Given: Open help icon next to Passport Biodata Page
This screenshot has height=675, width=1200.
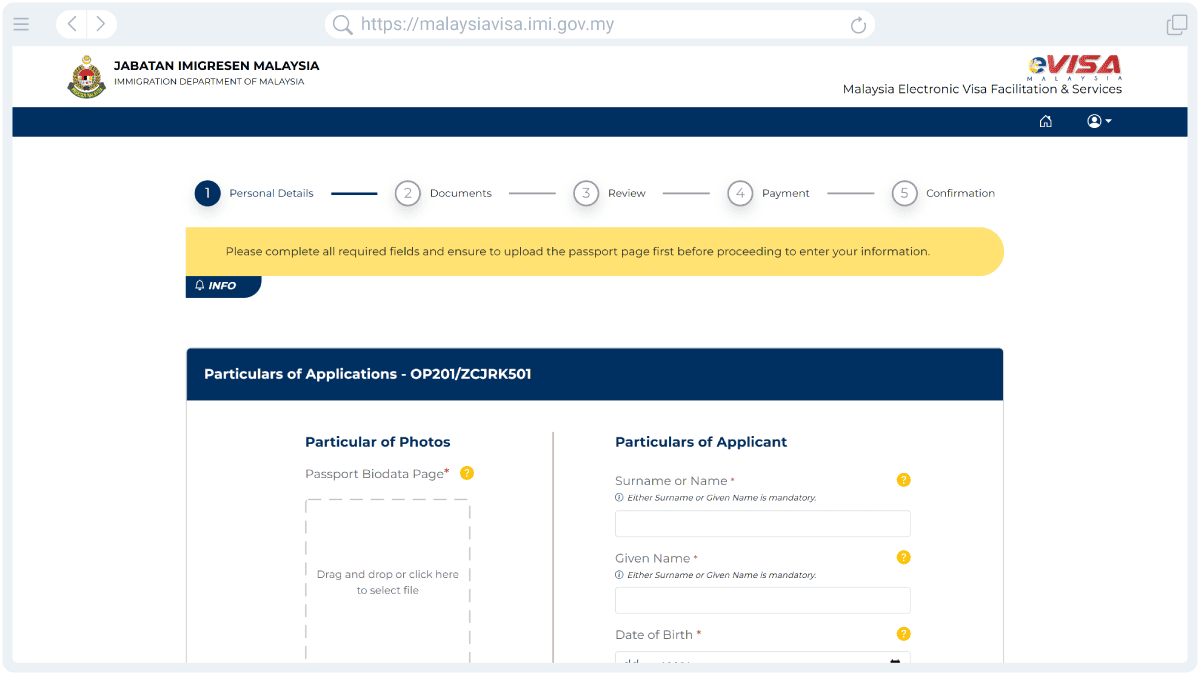Looking at the screenshot, I should point(466,472).
